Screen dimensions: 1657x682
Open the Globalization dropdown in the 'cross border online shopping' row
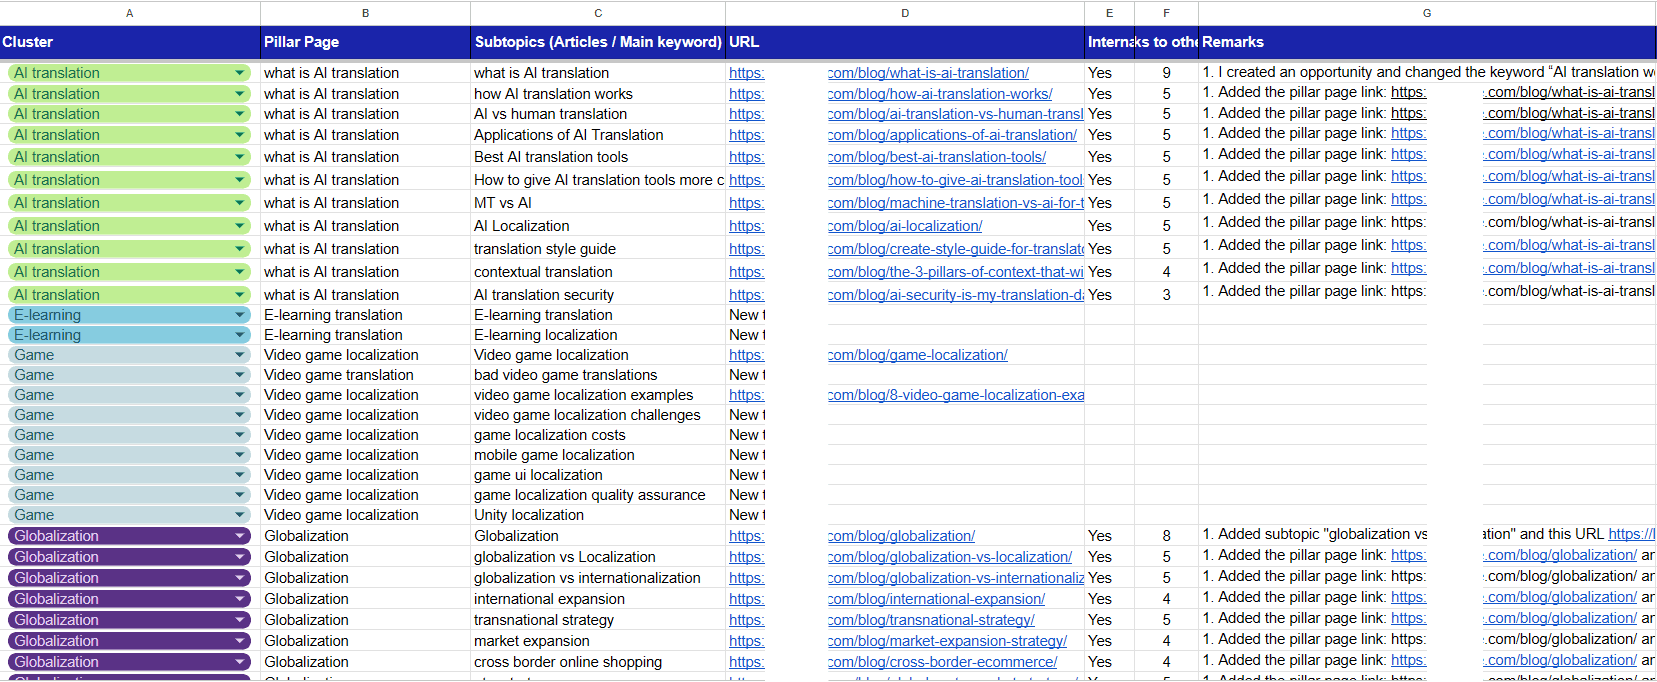tap(240, 662)
